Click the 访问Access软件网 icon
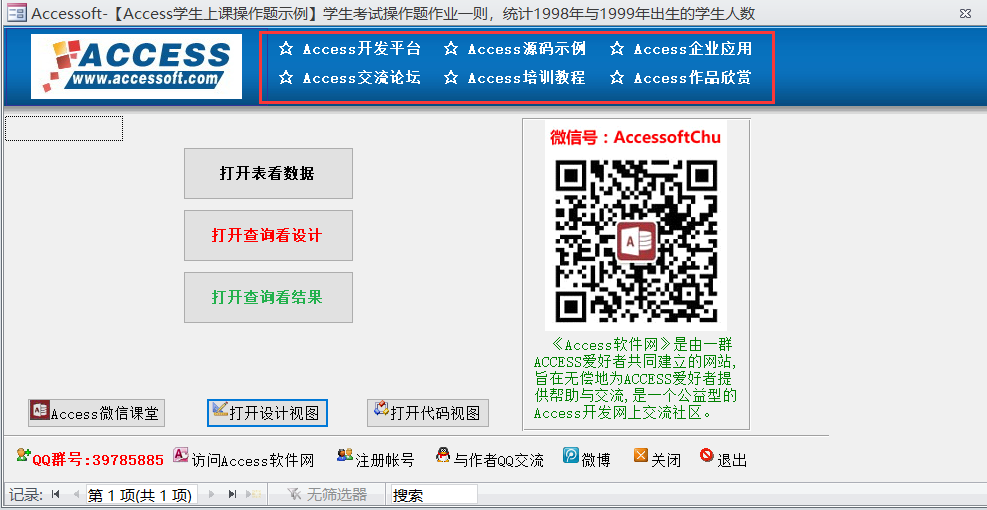 (x=181, y=455)
